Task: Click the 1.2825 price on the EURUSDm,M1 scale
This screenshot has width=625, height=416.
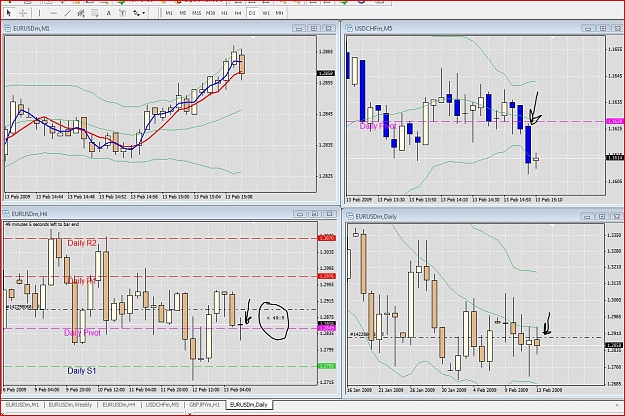Action: click(326, 176)
